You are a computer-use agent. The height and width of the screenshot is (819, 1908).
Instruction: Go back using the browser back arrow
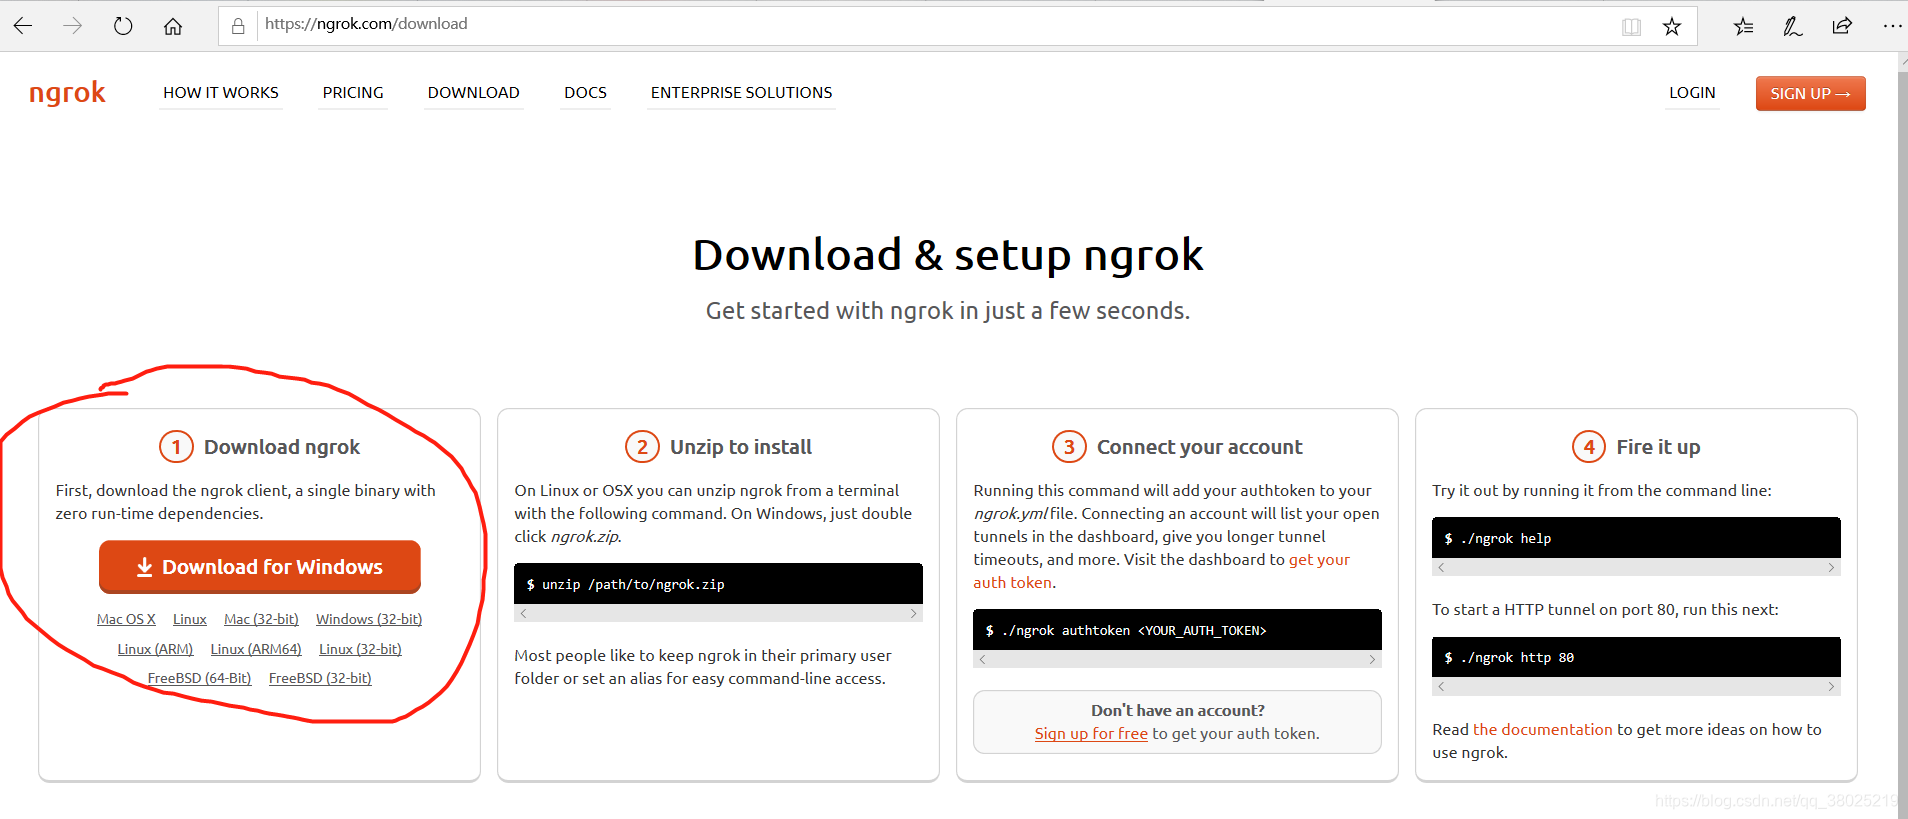[x=23, y=26]
